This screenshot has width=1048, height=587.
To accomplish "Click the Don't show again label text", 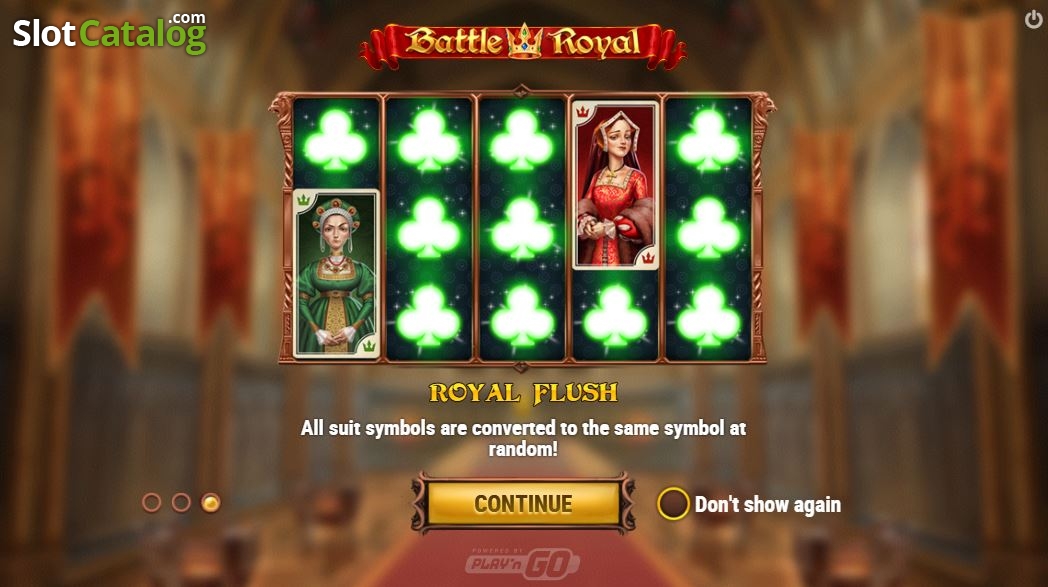I will coord(768,505).
